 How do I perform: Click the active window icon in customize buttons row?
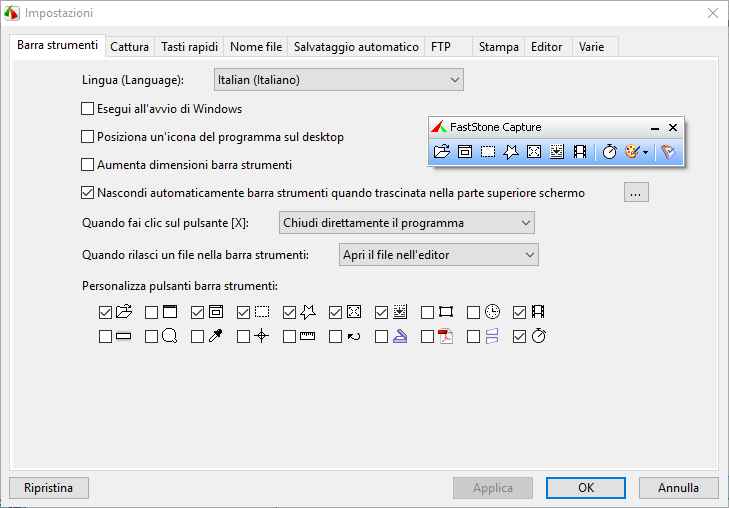[170, 311]
